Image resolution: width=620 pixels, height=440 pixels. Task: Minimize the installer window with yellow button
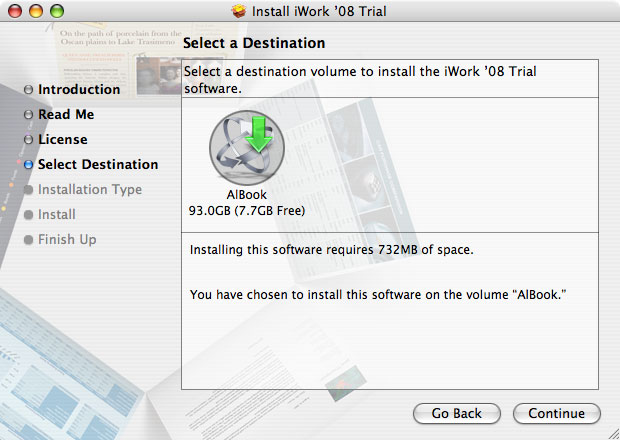tap(36, 11)
